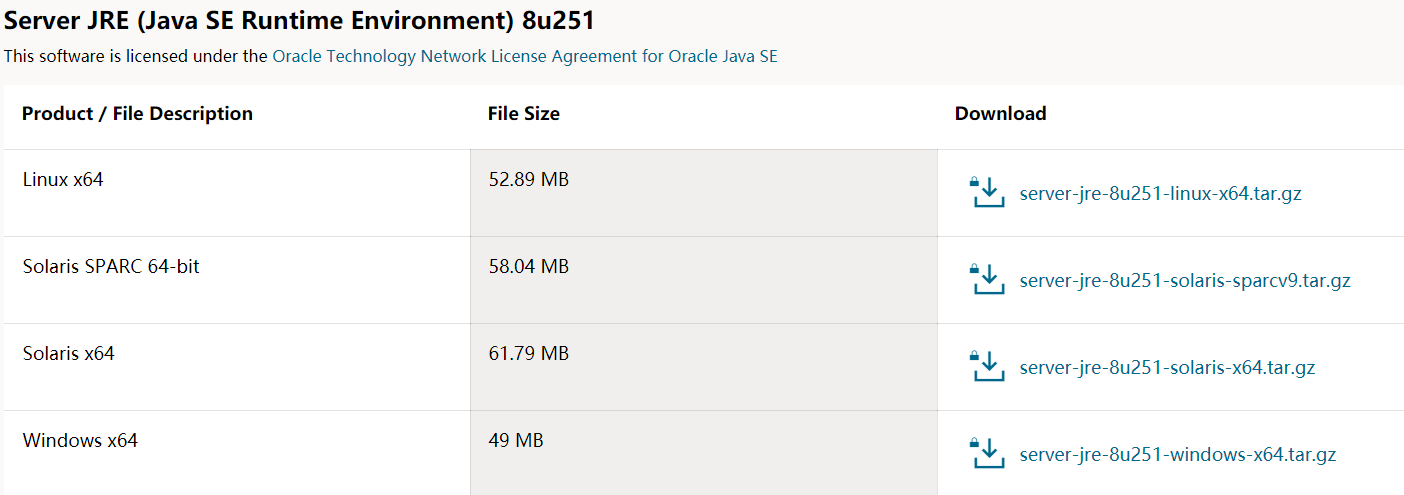Select the Solaris SPARC 64-bit description cell
This screenshot has width=1404, height=495.
click(111, 267)
